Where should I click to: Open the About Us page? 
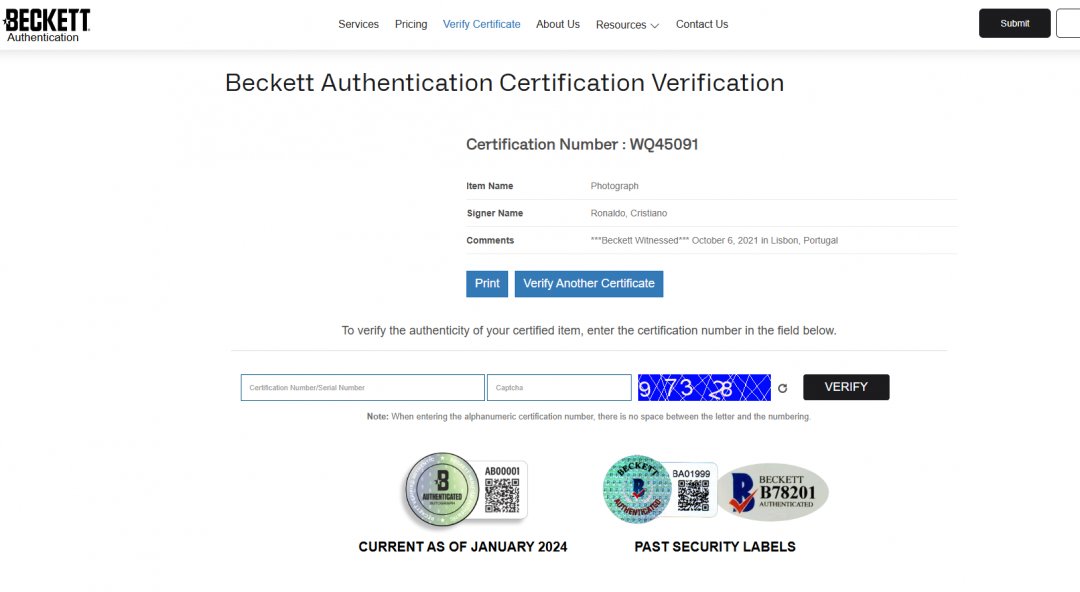tap(557, 24)
